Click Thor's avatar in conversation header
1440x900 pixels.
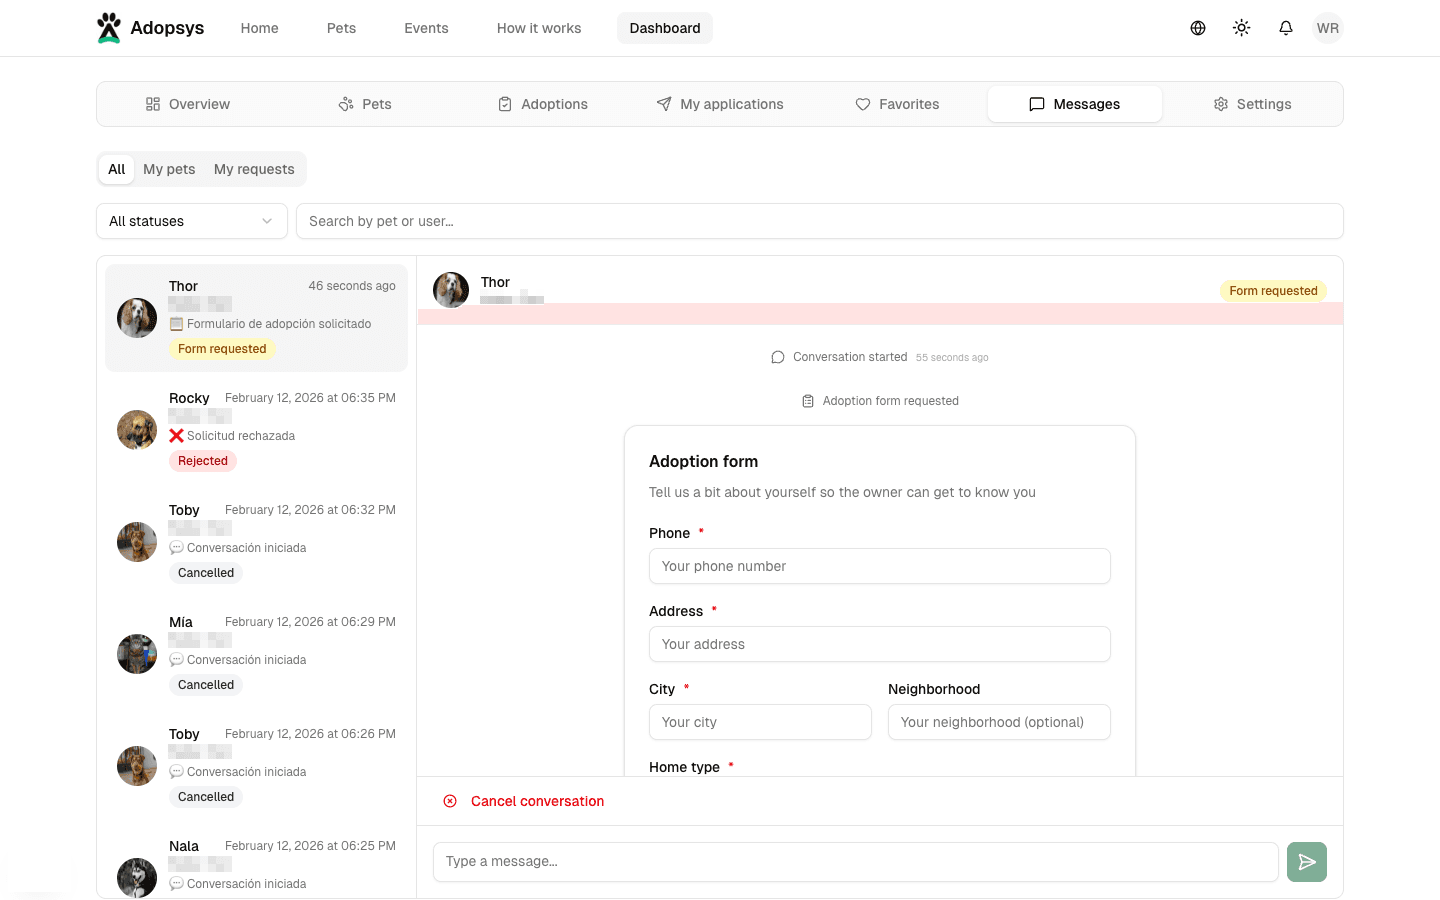[x=451, y=290]
